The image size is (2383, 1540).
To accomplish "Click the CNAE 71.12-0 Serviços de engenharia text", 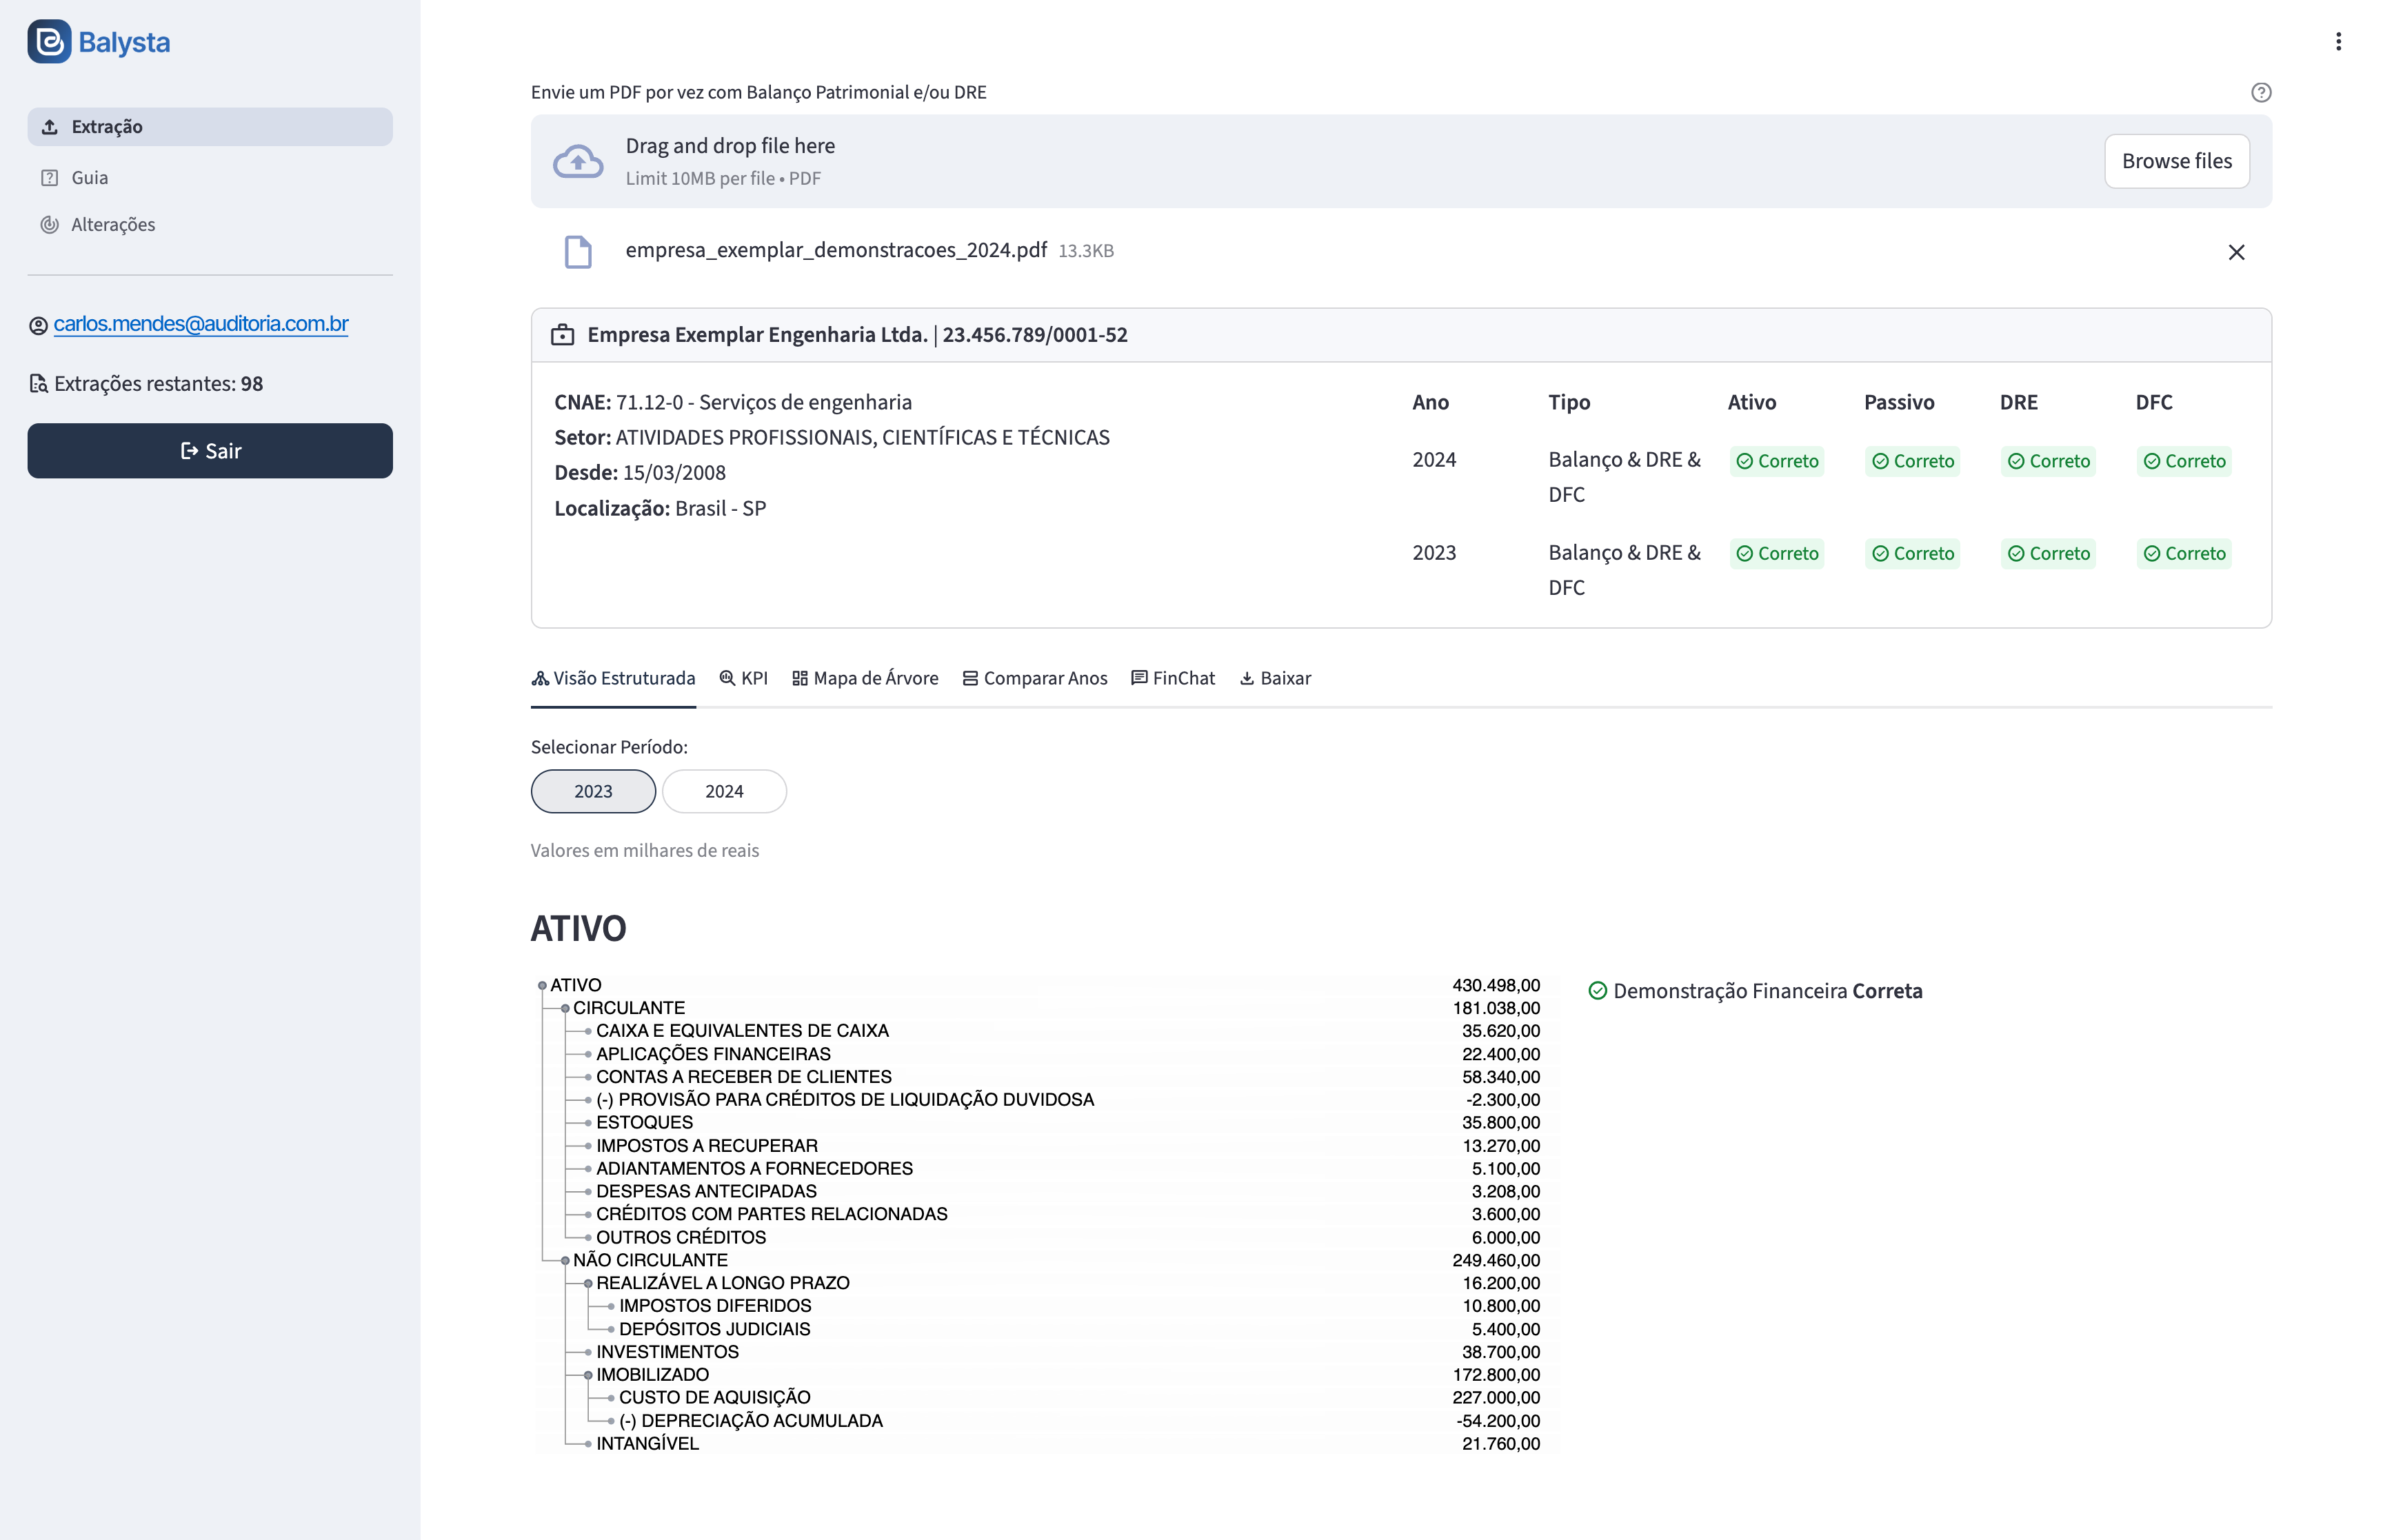I will click(x=733, y=402).
